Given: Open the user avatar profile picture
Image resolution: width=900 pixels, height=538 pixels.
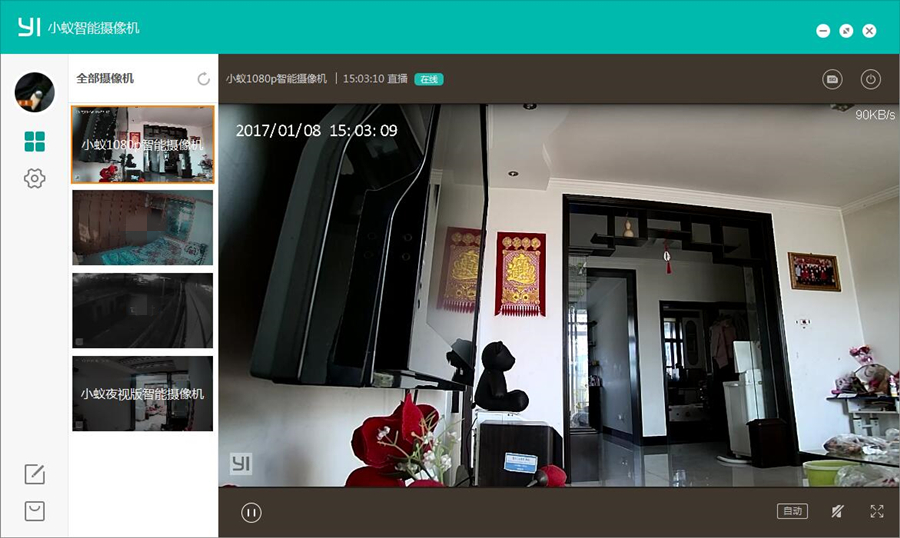Looking at the screenshot, I should tap(34, 92).
